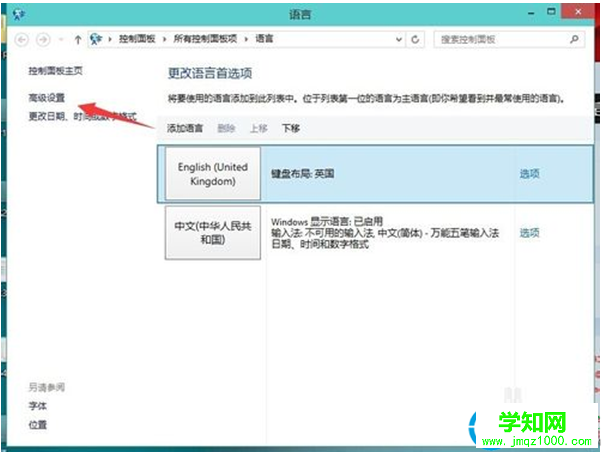This screenshot has height=453, width=603.
Task: Click the 所有控制面板项 breadcrumb
Action: (205, 39)
